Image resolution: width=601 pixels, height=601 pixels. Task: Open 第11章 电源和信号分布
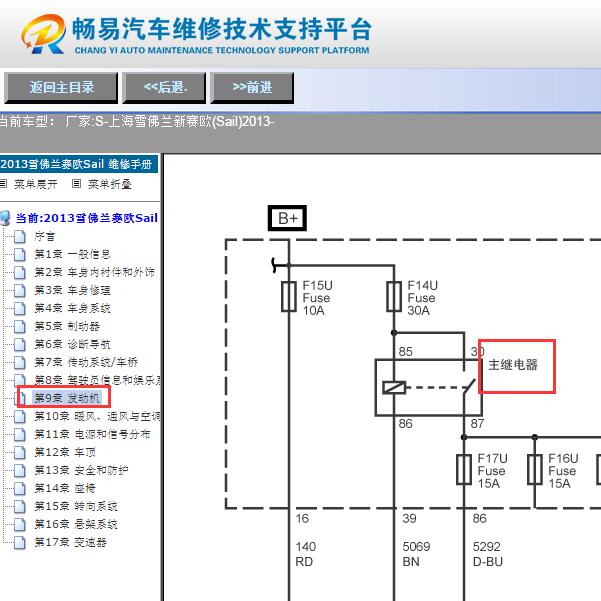(92, 434)
